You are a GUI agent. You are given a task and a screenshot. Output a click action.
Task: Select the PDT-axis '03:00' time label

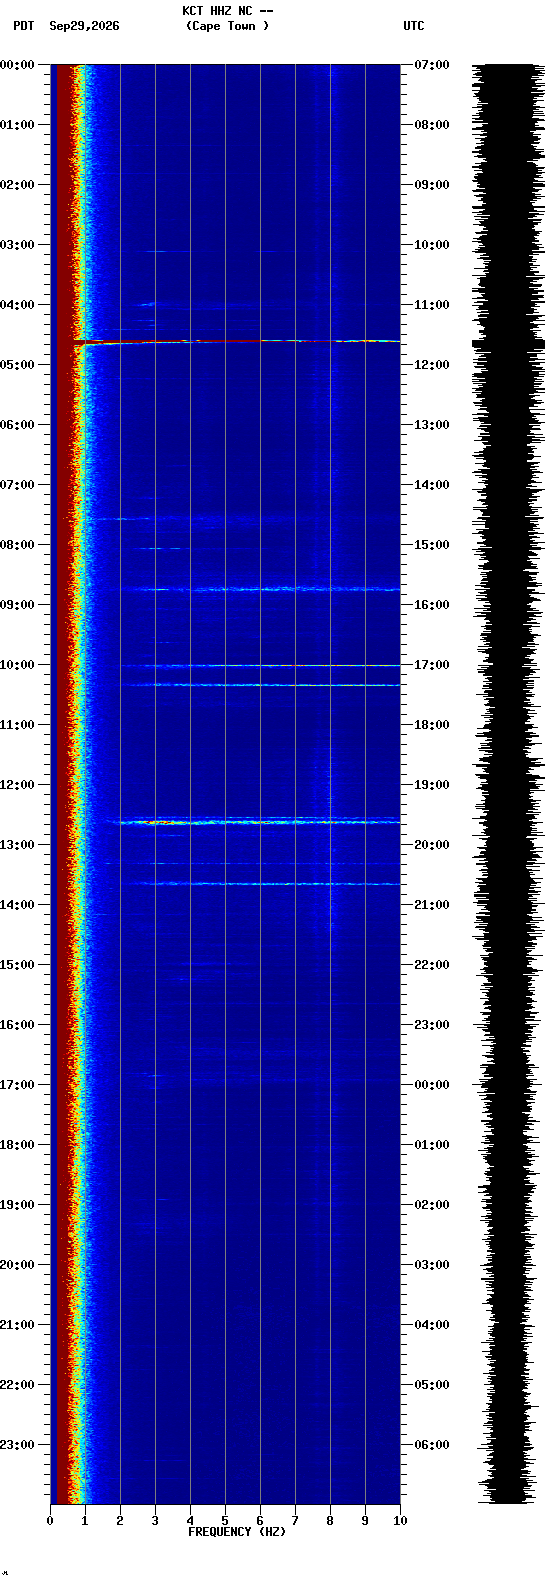click(17, 245)
